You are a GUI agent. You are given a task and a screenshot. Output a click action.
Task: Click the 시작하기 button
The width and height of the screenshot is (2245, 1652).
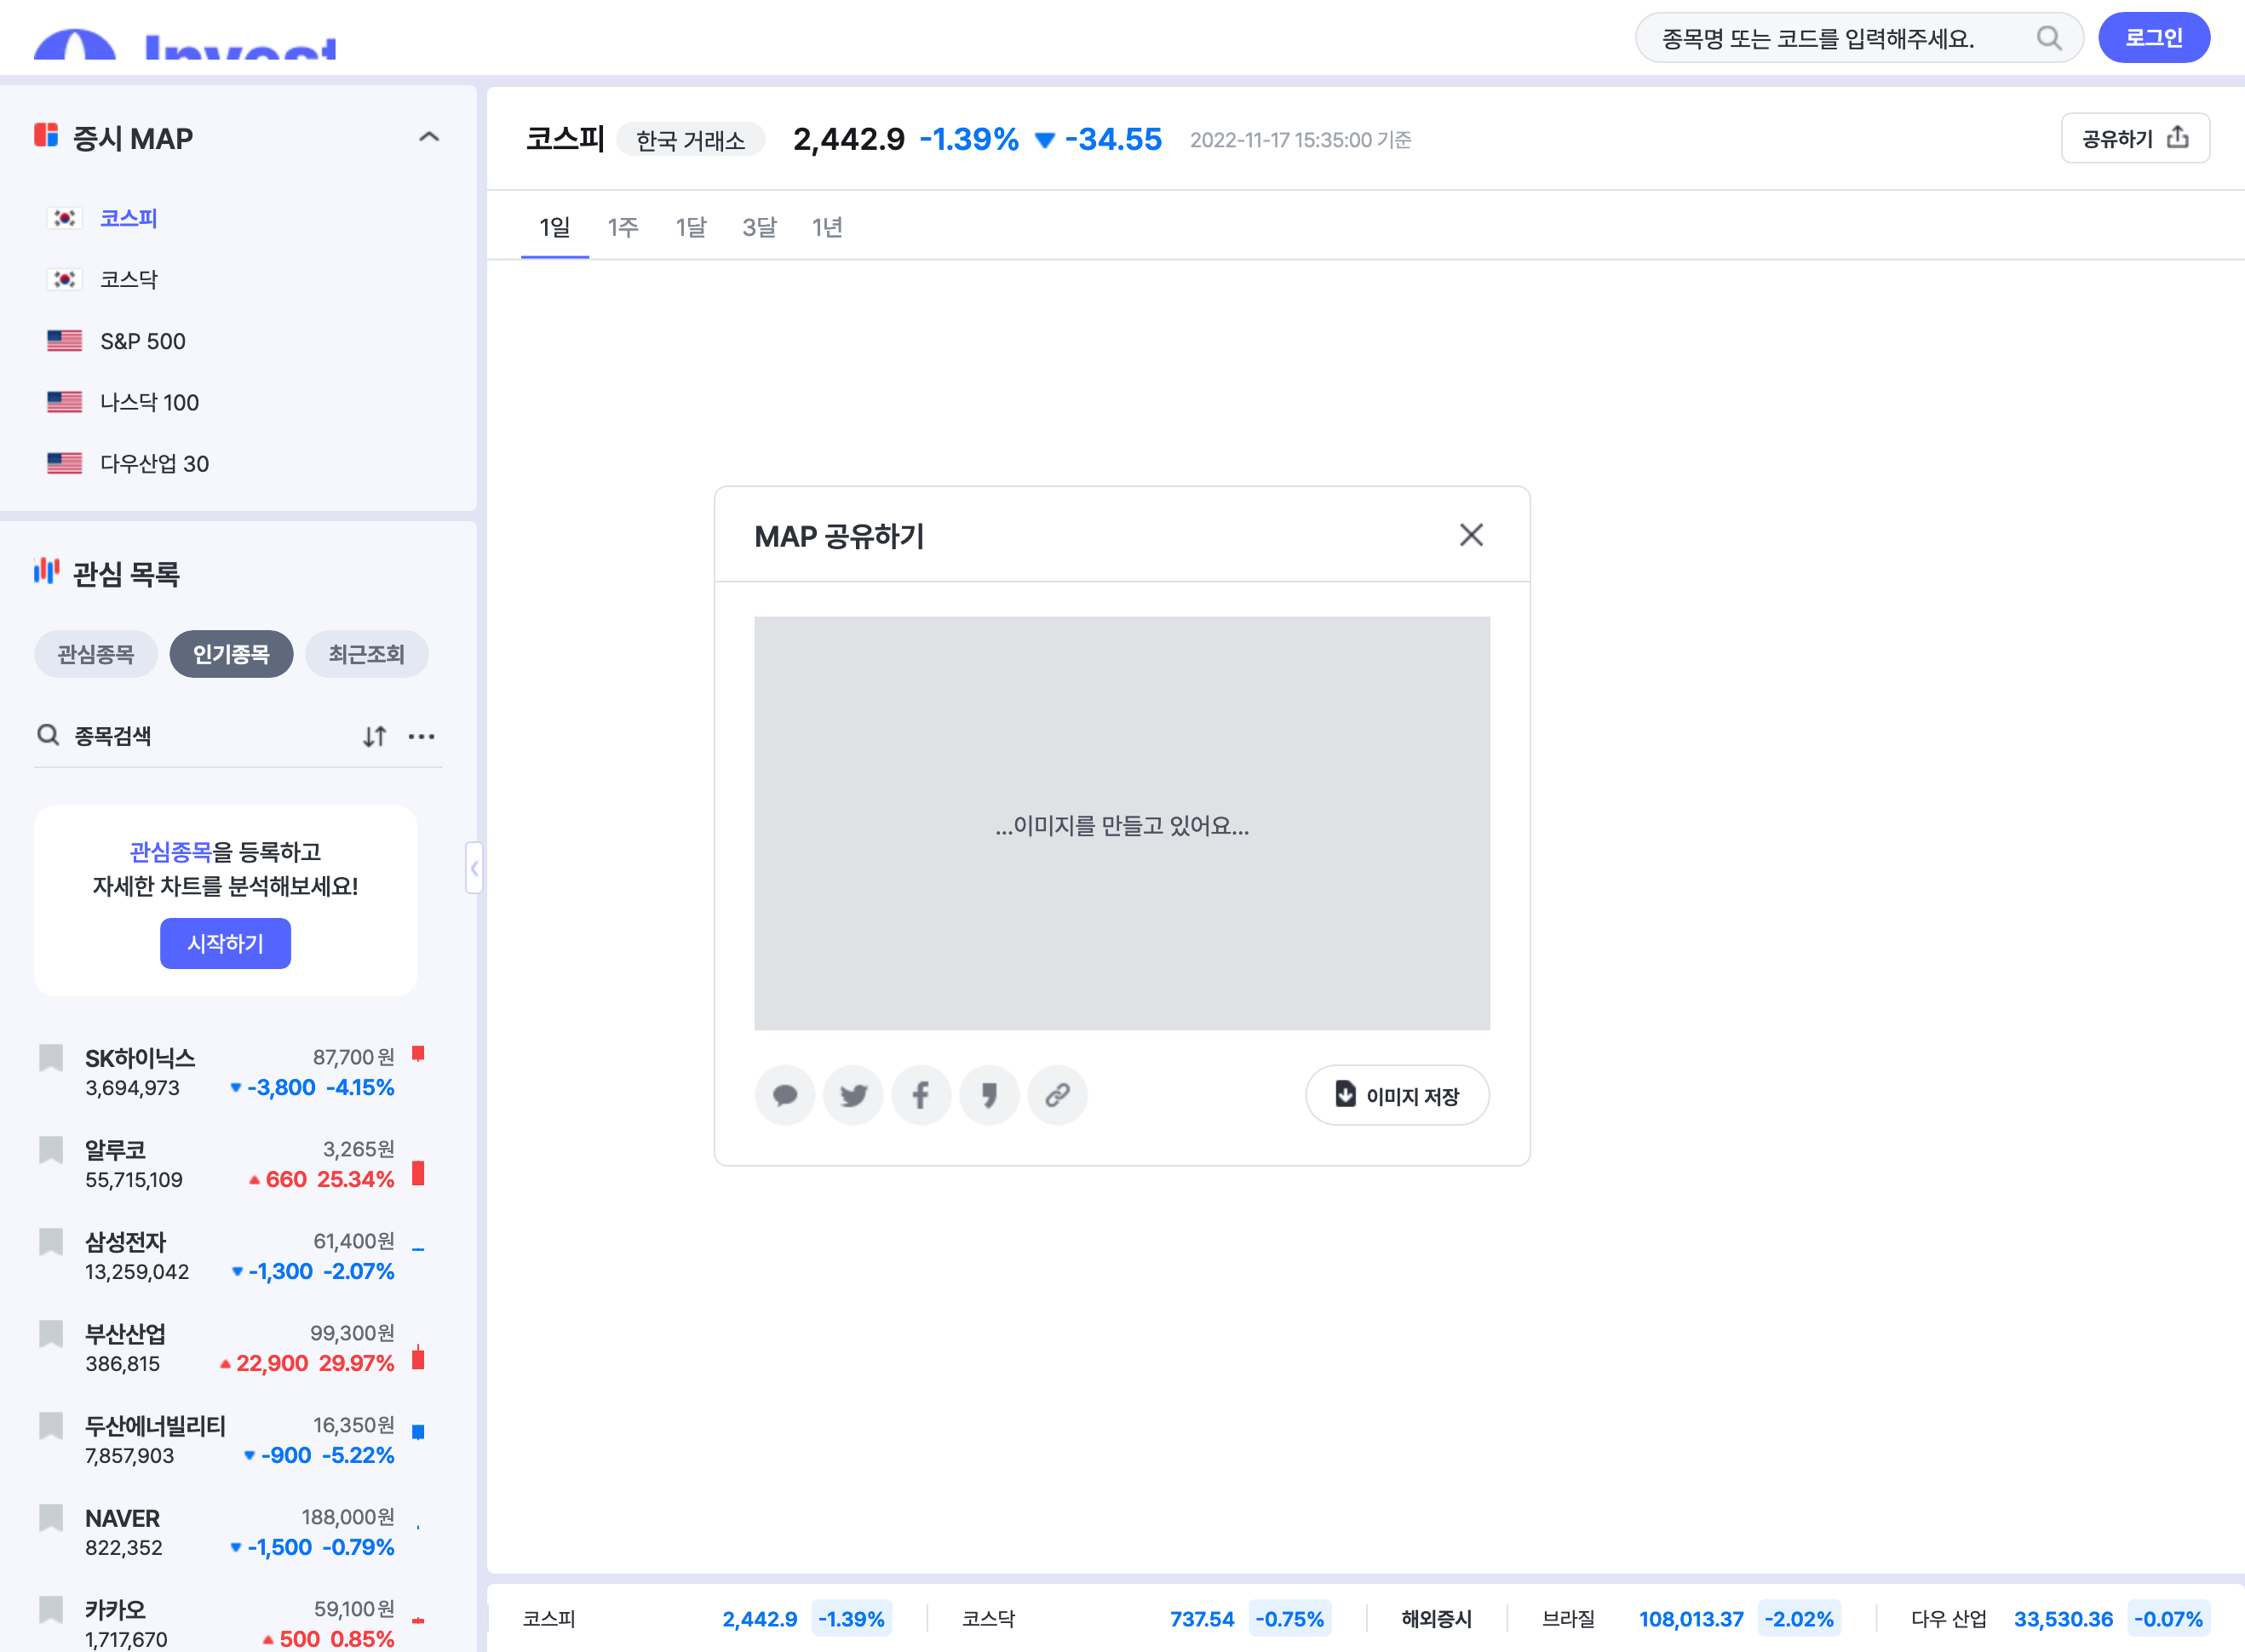pyautogui.click(x=225, y=943)
